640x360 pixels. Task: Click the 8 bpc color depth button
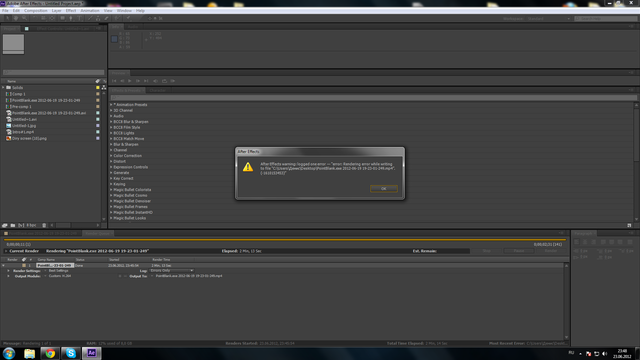coord(31,225)
